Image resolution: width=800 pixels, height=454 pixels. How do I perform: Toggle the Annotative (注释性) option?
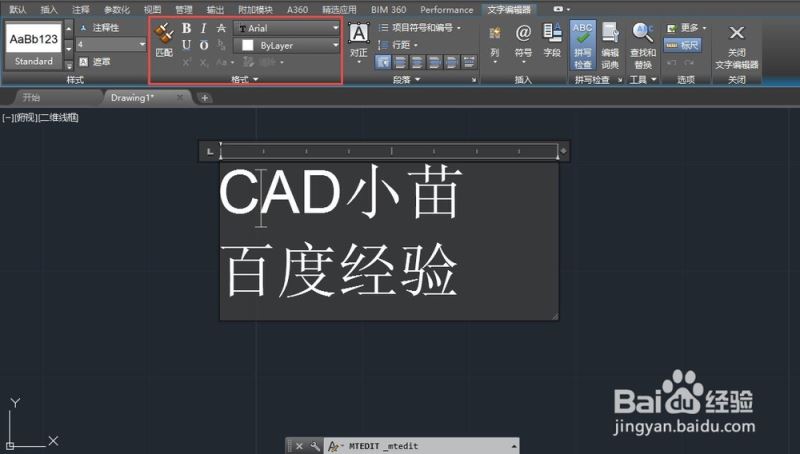coord(100,28)
